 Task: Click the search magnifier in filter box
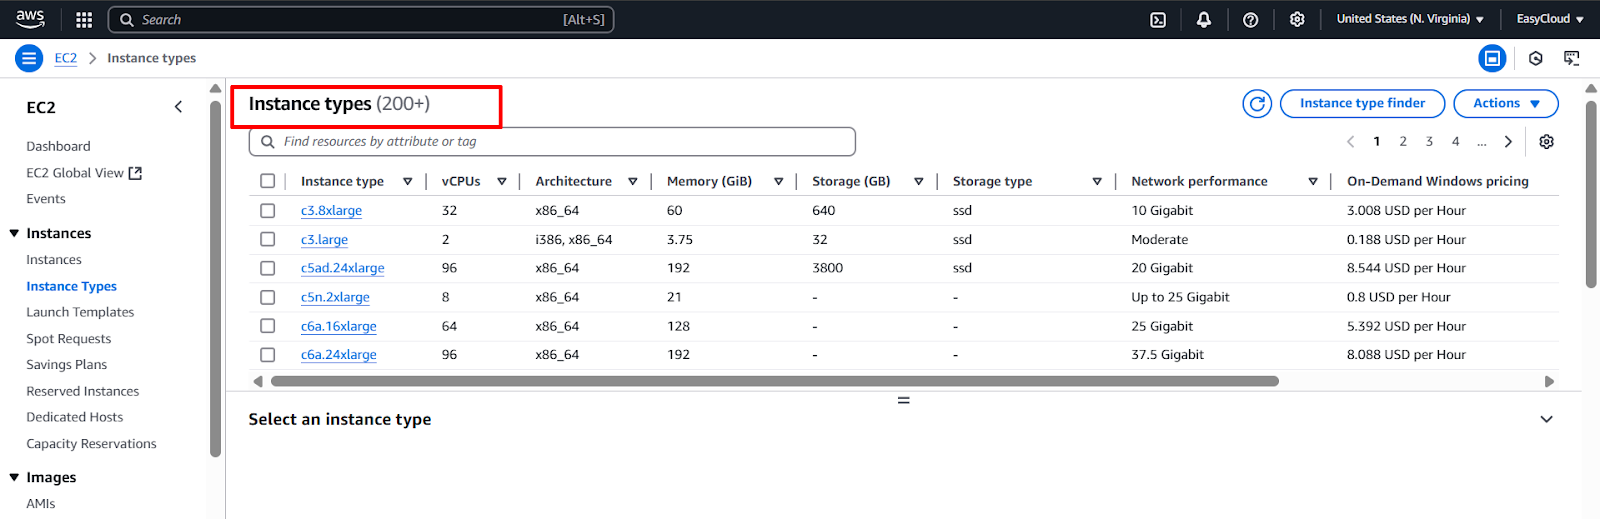[x=268, y=142]
